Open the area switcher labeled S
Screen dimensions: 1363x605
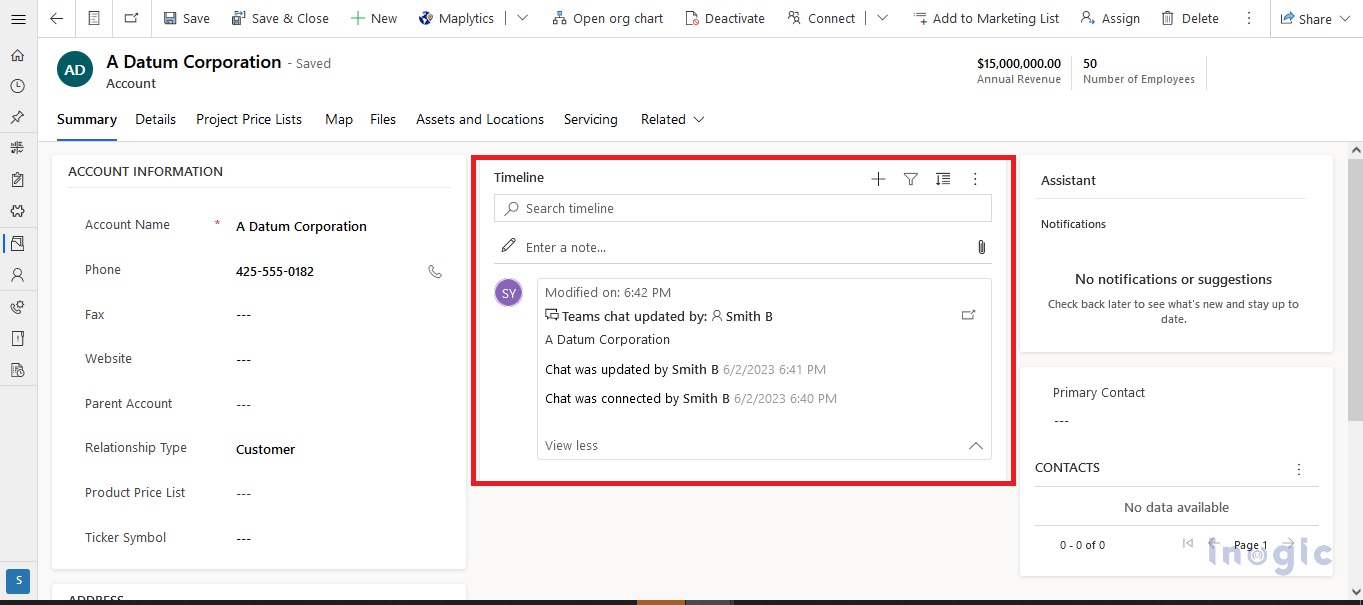click(x=18, y=581)
